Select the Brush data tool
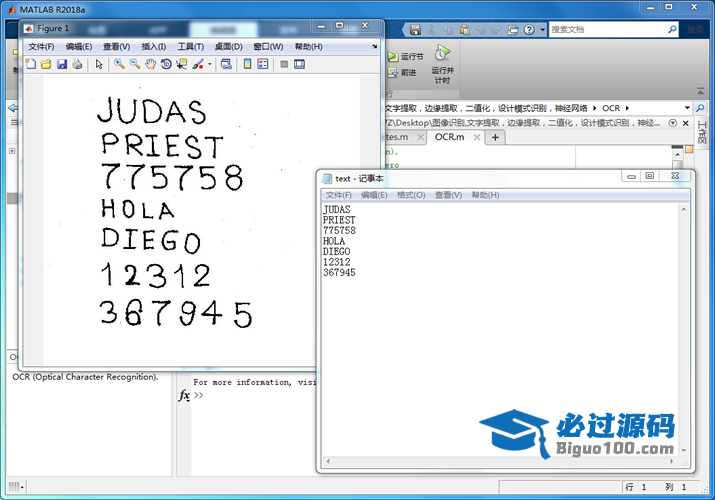715x500 pixels. (198, 64)
